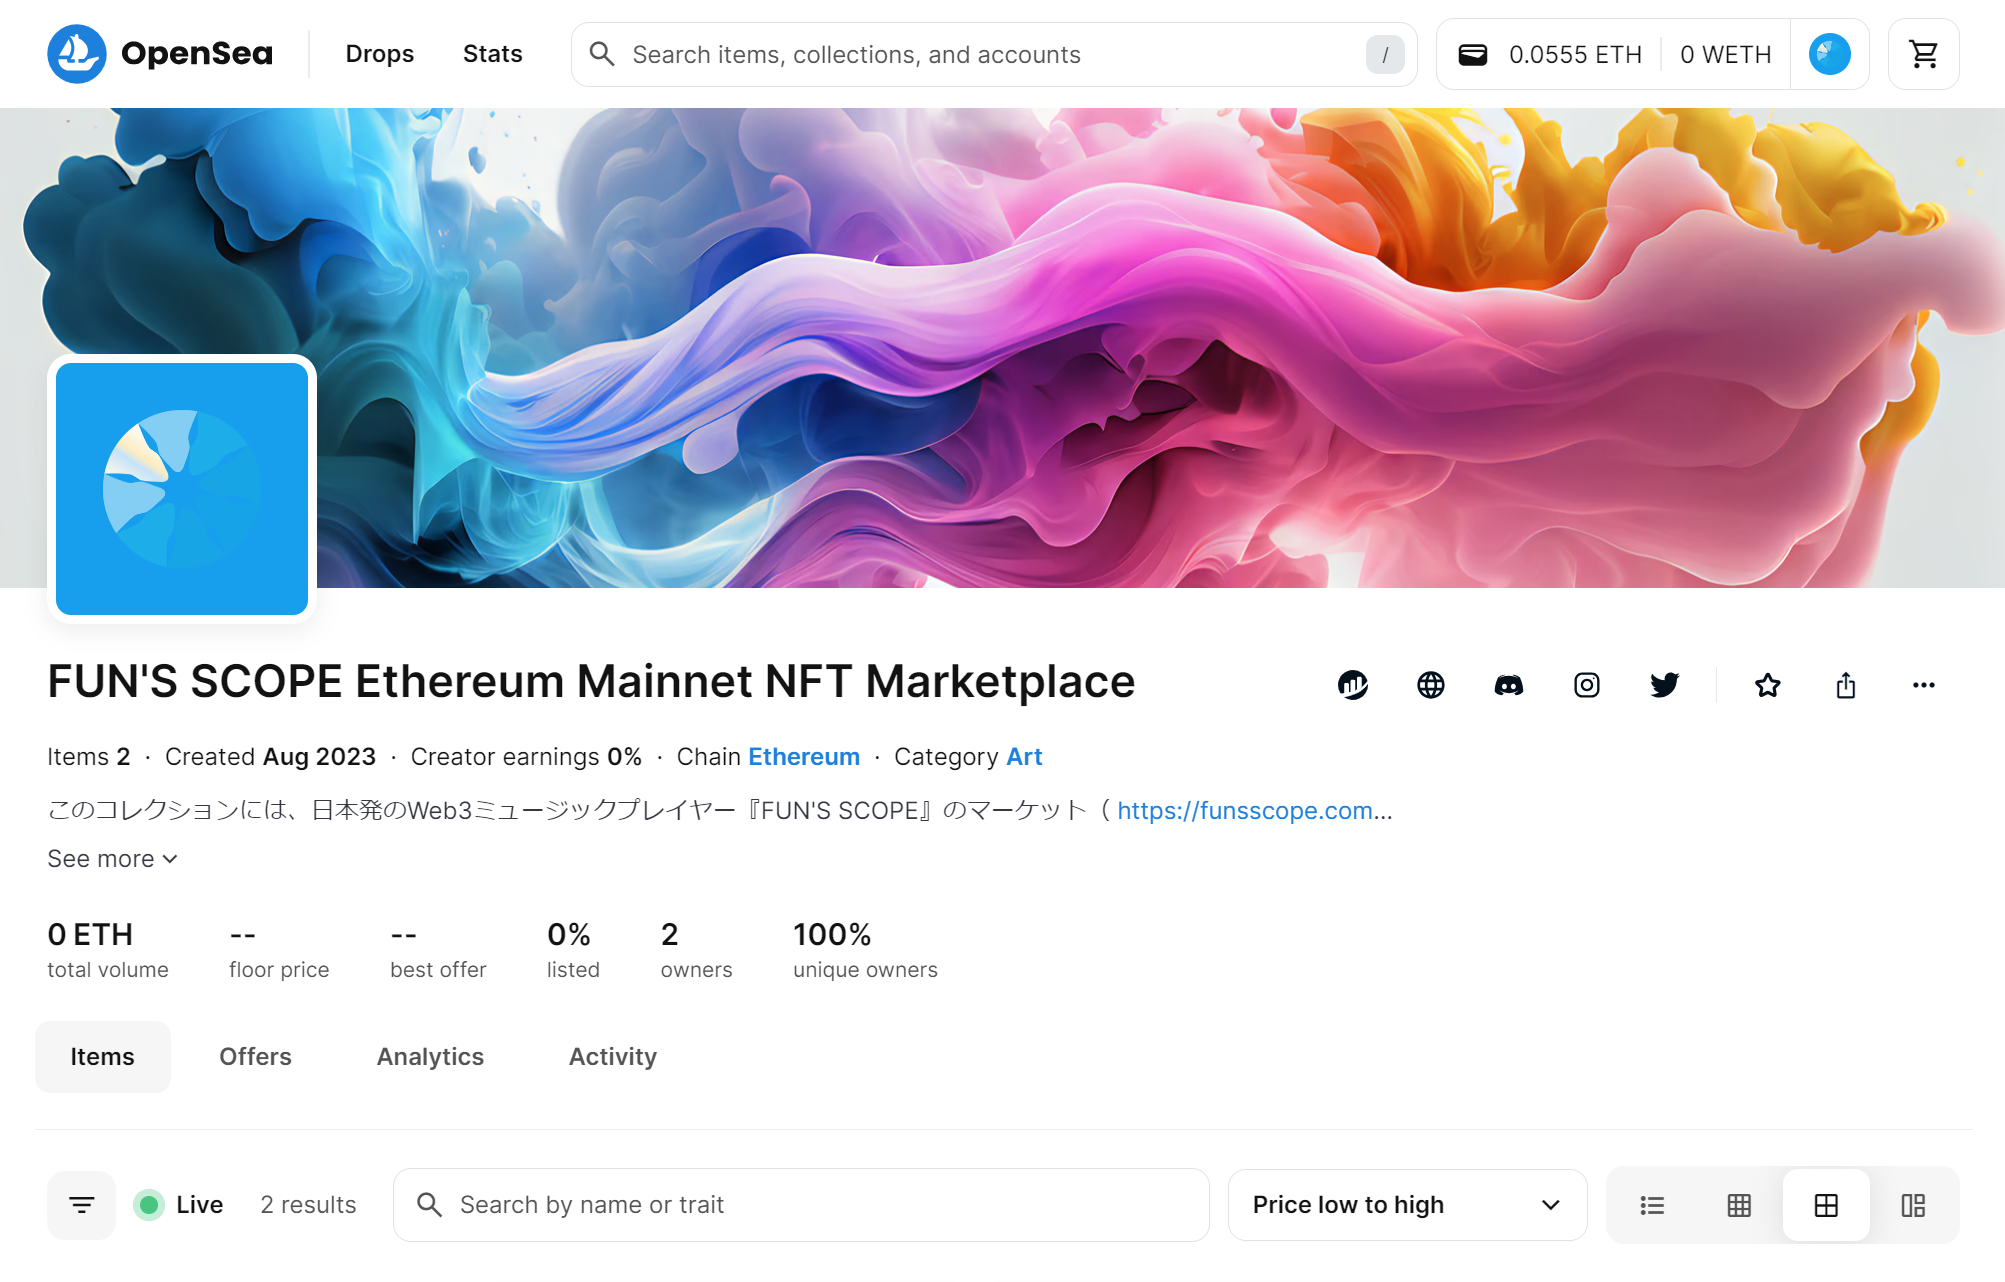Viewport: 2005px width, 1282px height.
Task: Open the three-dot more options menu
Action: point(1923,685)
